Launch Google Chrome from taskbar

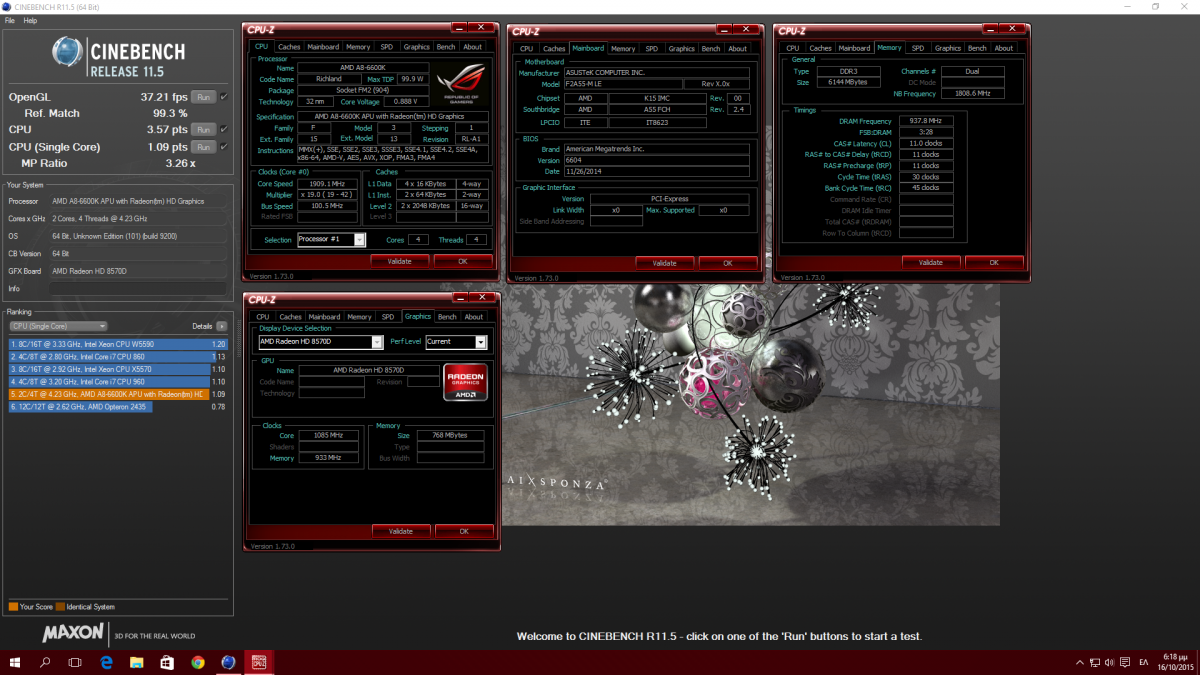198,662
